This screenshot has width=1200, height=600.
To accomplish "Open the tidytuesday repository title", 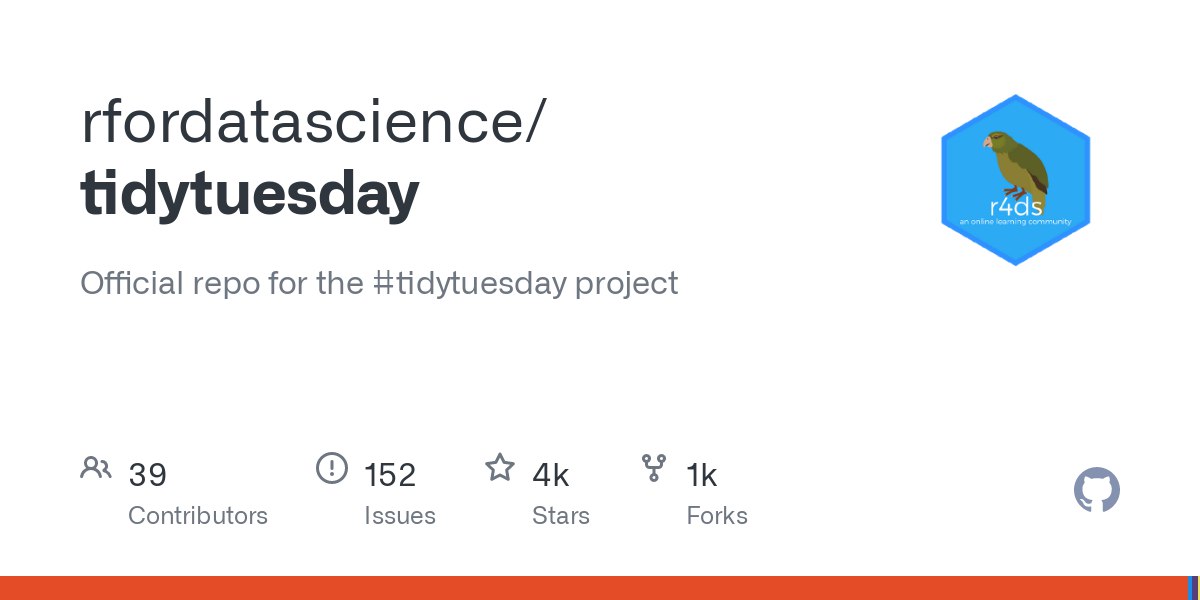I will pos(250,195).
